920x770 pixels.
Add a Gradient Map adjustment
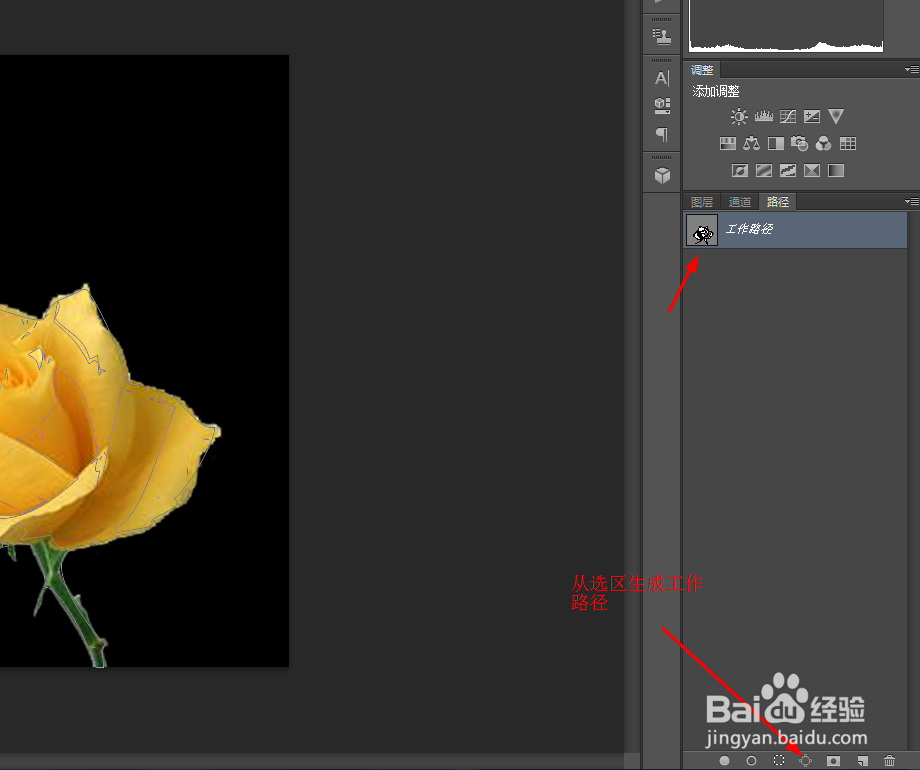pyautogui.click(x=836, y=170)
